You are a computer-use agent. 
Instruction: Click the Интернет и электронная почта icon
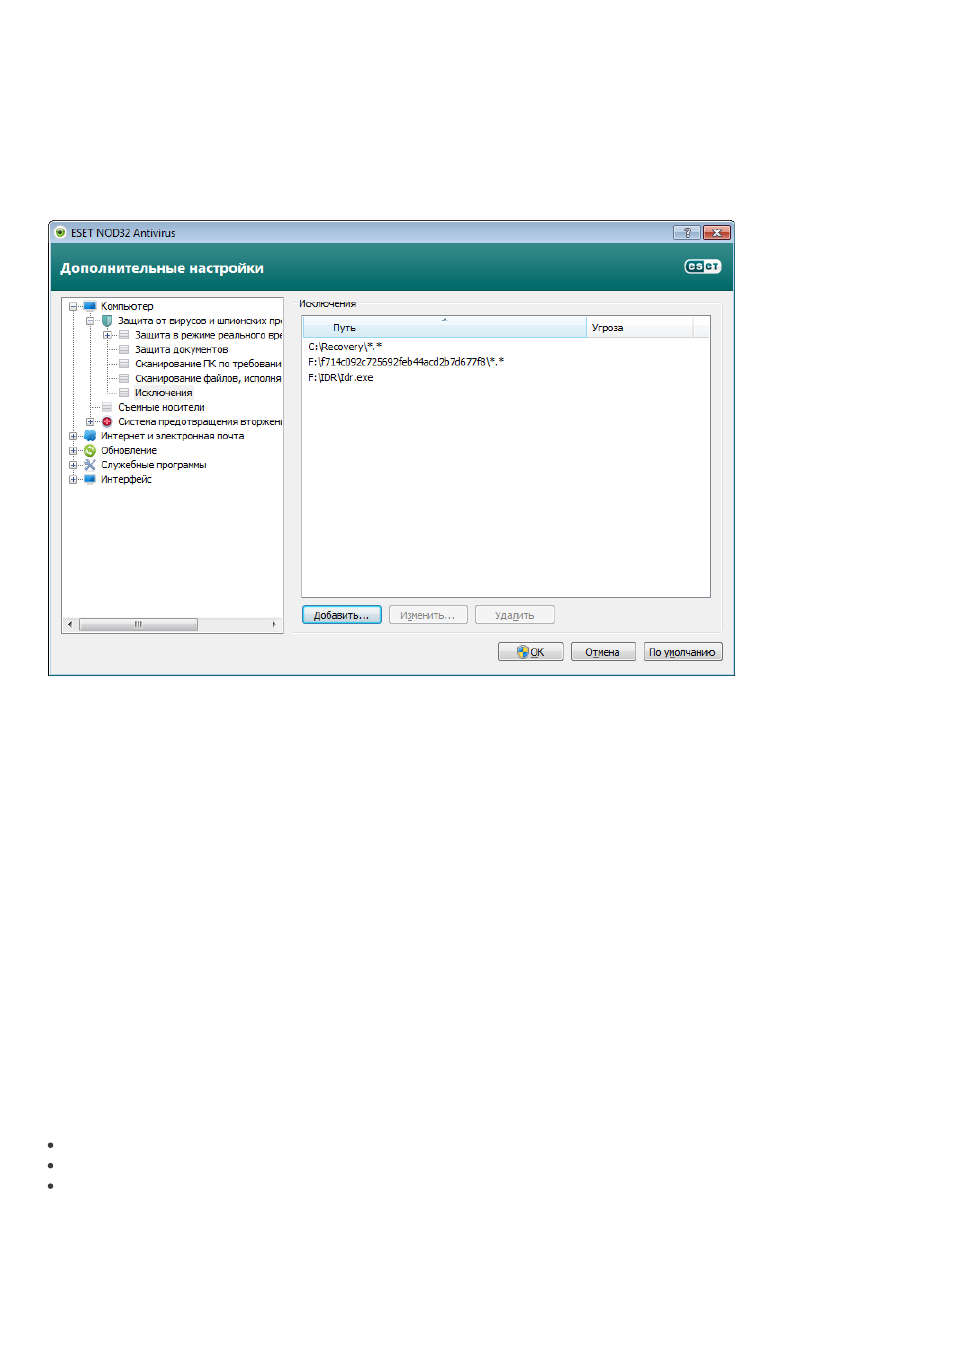90,436
